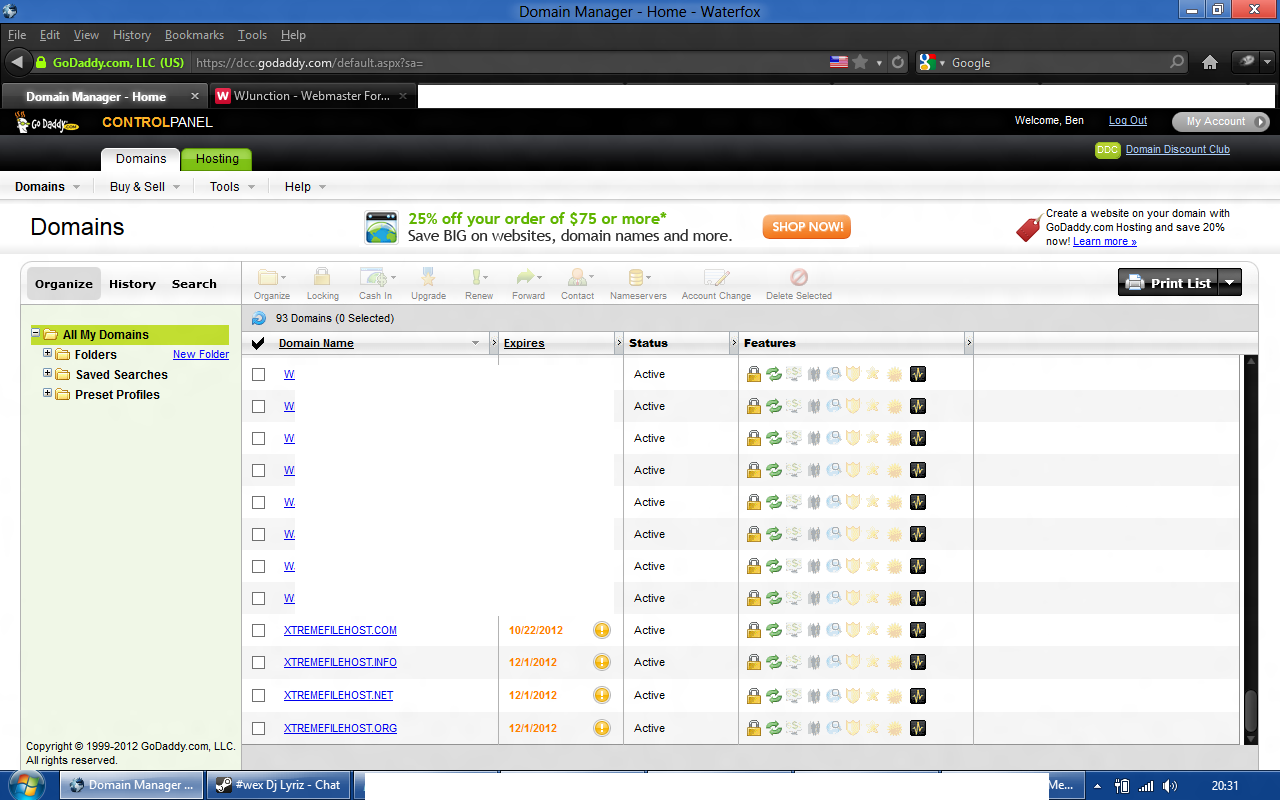Screen dimensions: 1280x800
Task: Click the New Folder link
Action: (201, 354)
